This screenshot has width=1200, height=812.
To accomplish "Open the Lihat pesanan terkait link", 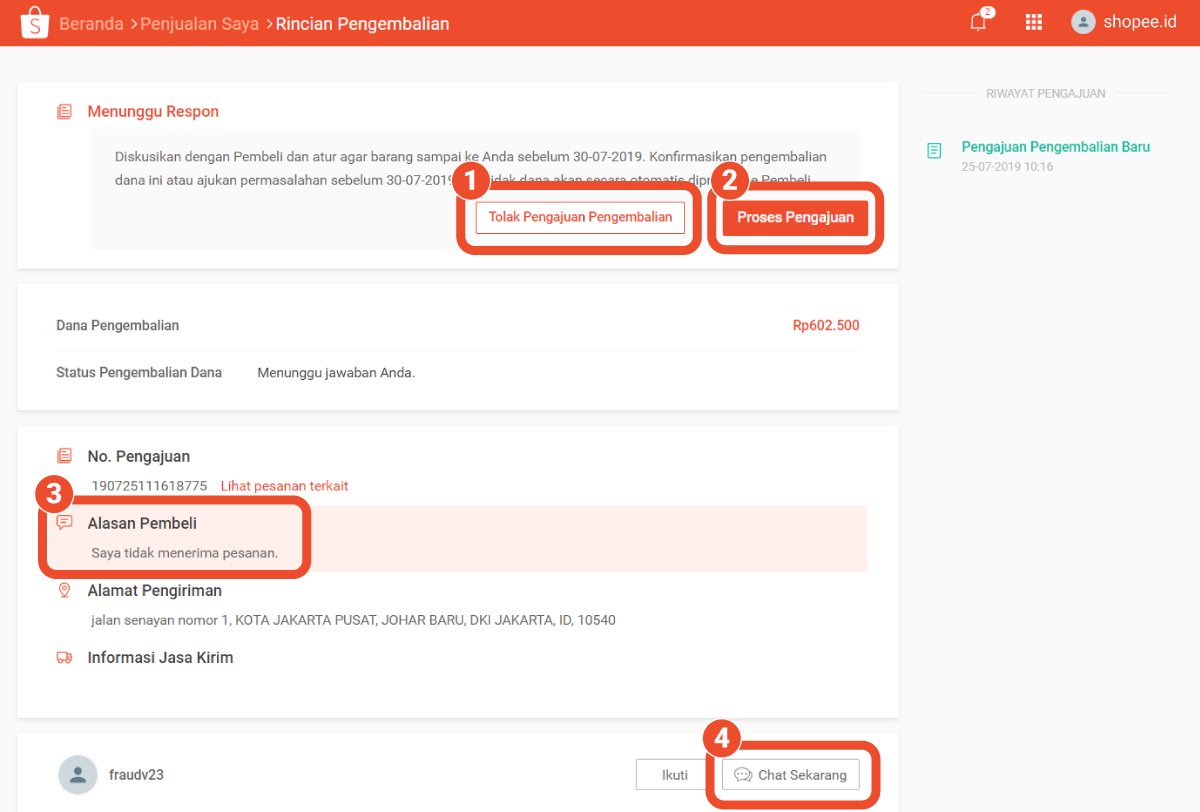I will tap(284, 486).
